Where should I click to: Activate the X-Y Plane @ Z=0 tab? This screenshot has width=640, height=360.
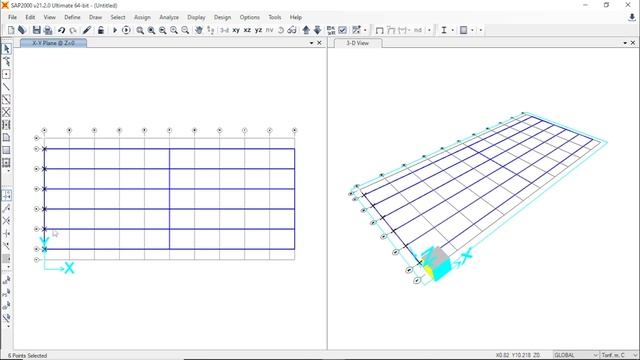(x=53, y=43)
